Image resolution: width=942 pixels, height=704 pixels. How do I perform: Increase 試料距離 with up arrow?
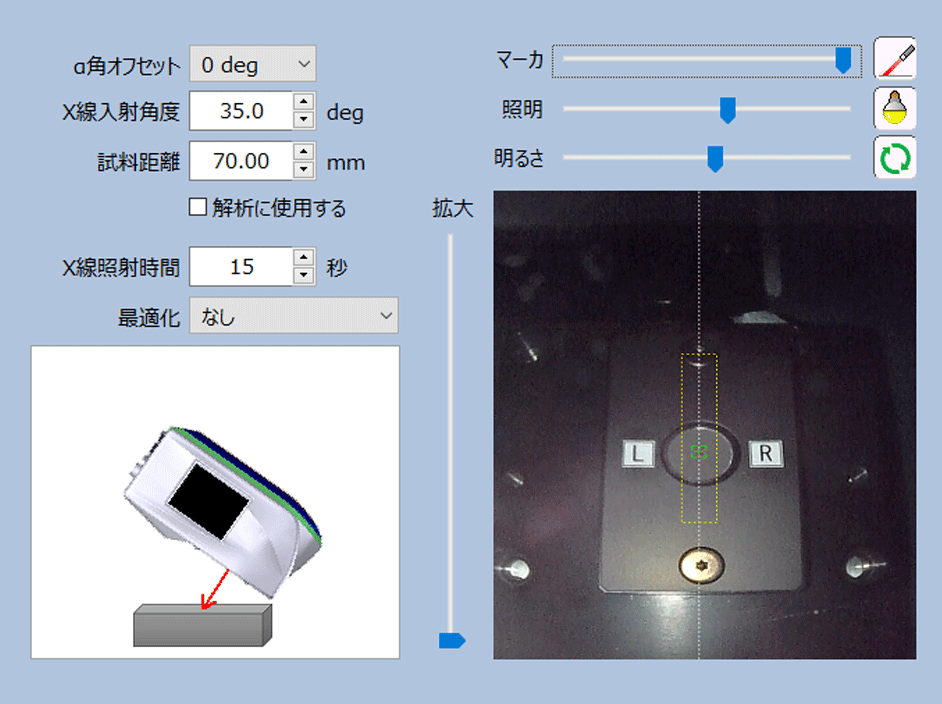[x=304, y=151]
